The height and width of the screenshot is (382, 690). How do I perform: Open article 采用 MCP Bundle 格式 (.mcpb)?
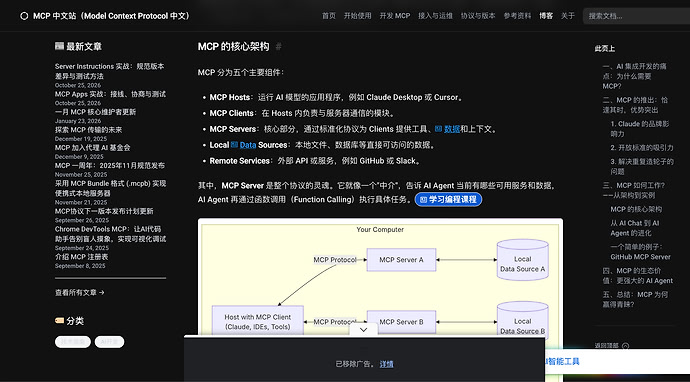click(110, 188)
